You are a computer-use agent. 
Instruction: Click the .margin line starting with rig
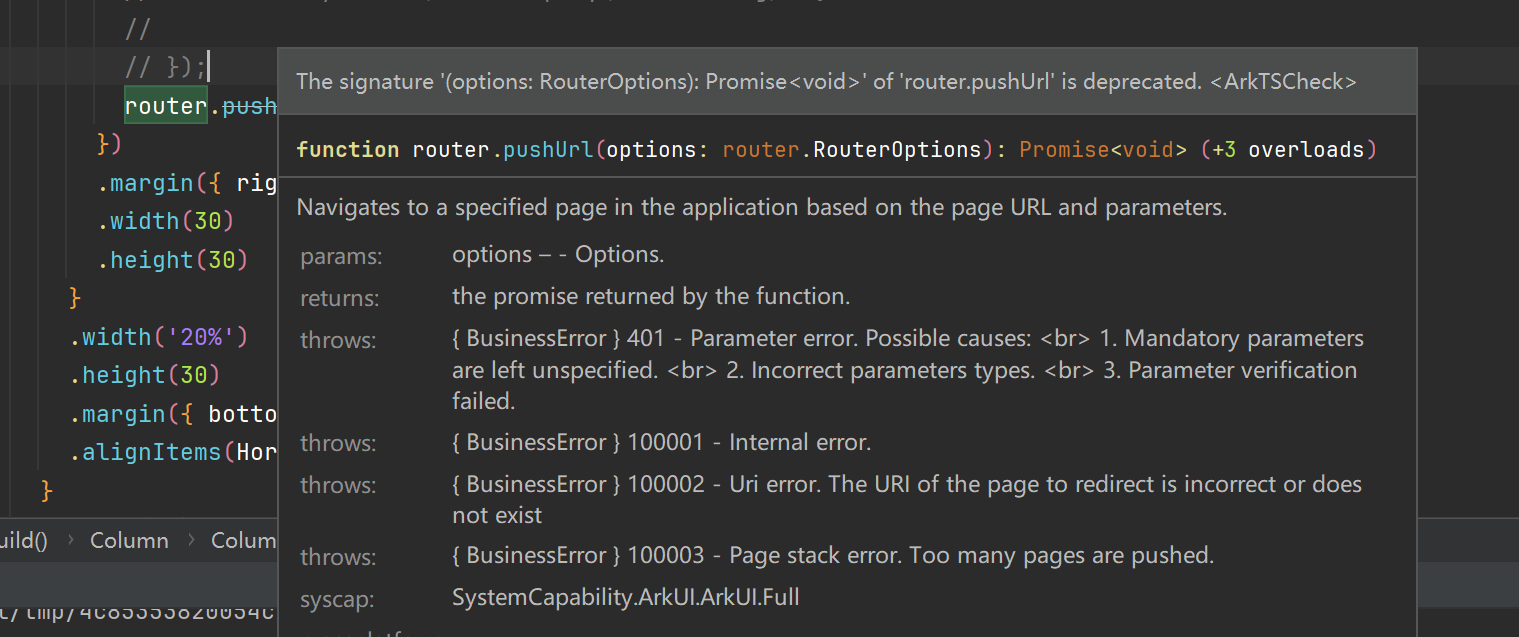185,184
